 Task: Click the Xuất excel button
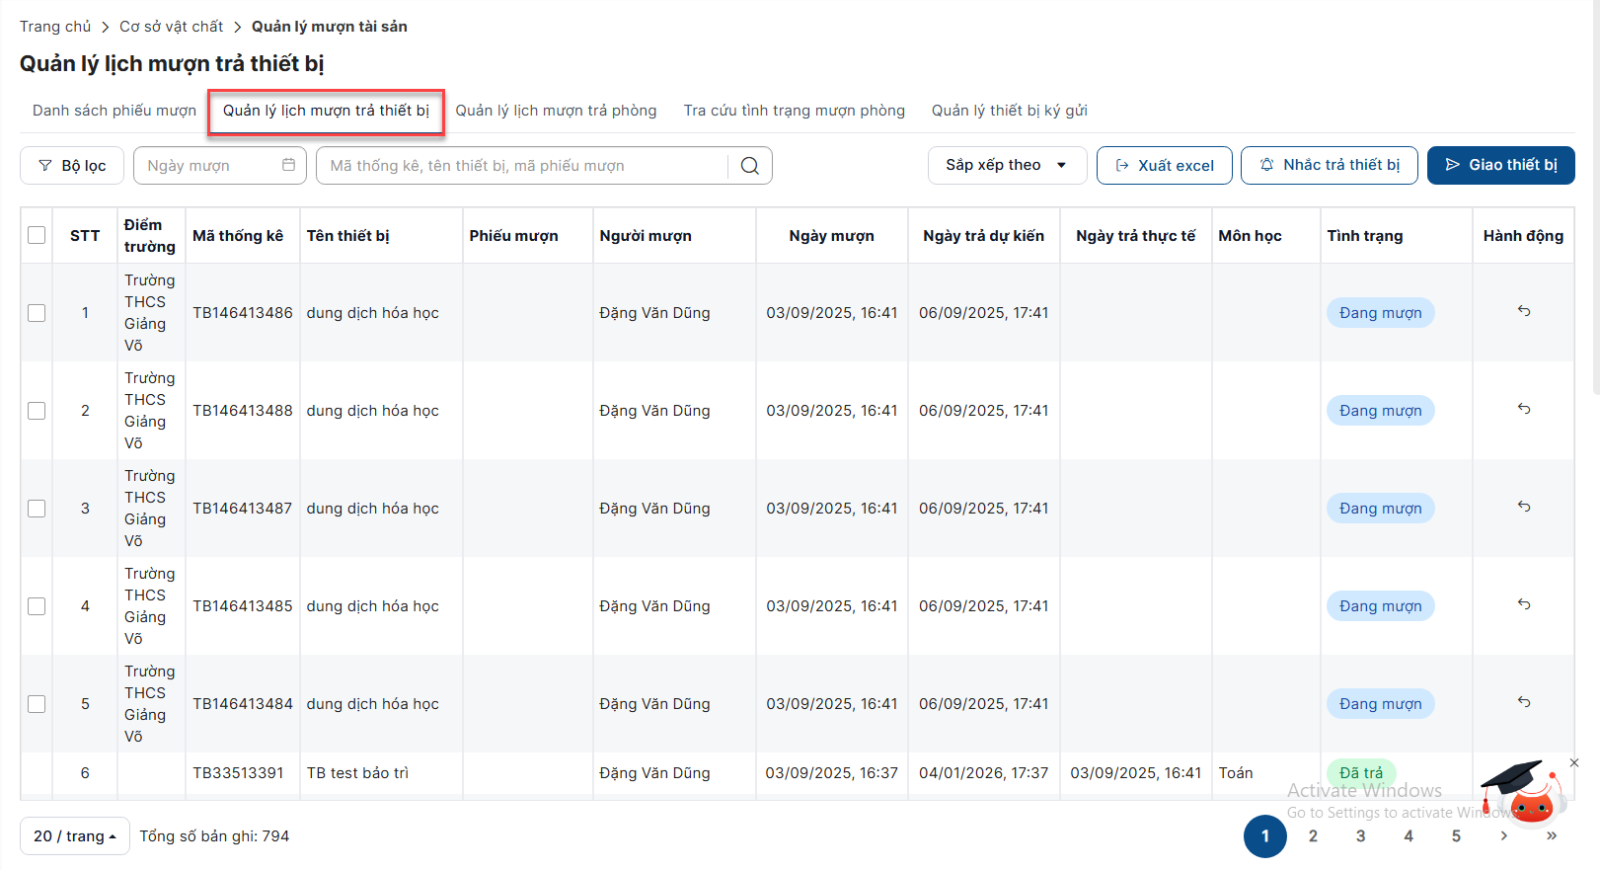[1164, 166]
